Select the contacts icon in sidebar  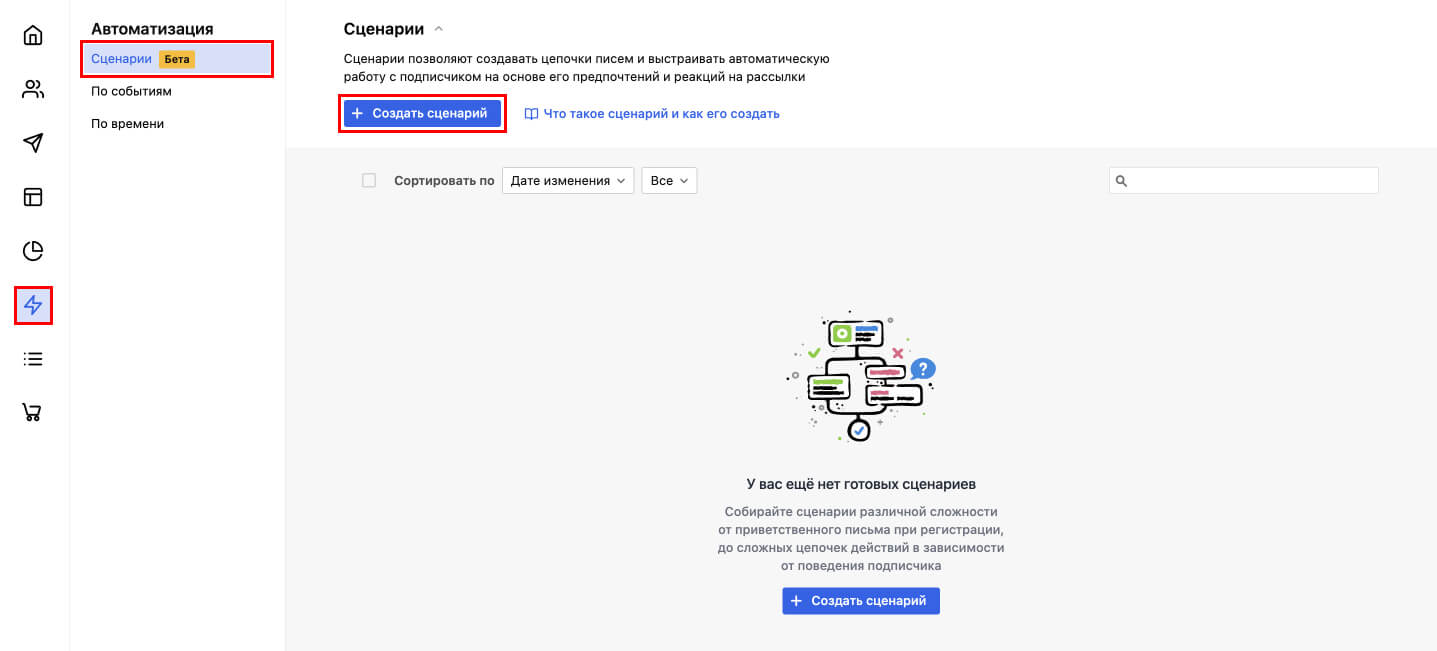click(x=33, y=88)
